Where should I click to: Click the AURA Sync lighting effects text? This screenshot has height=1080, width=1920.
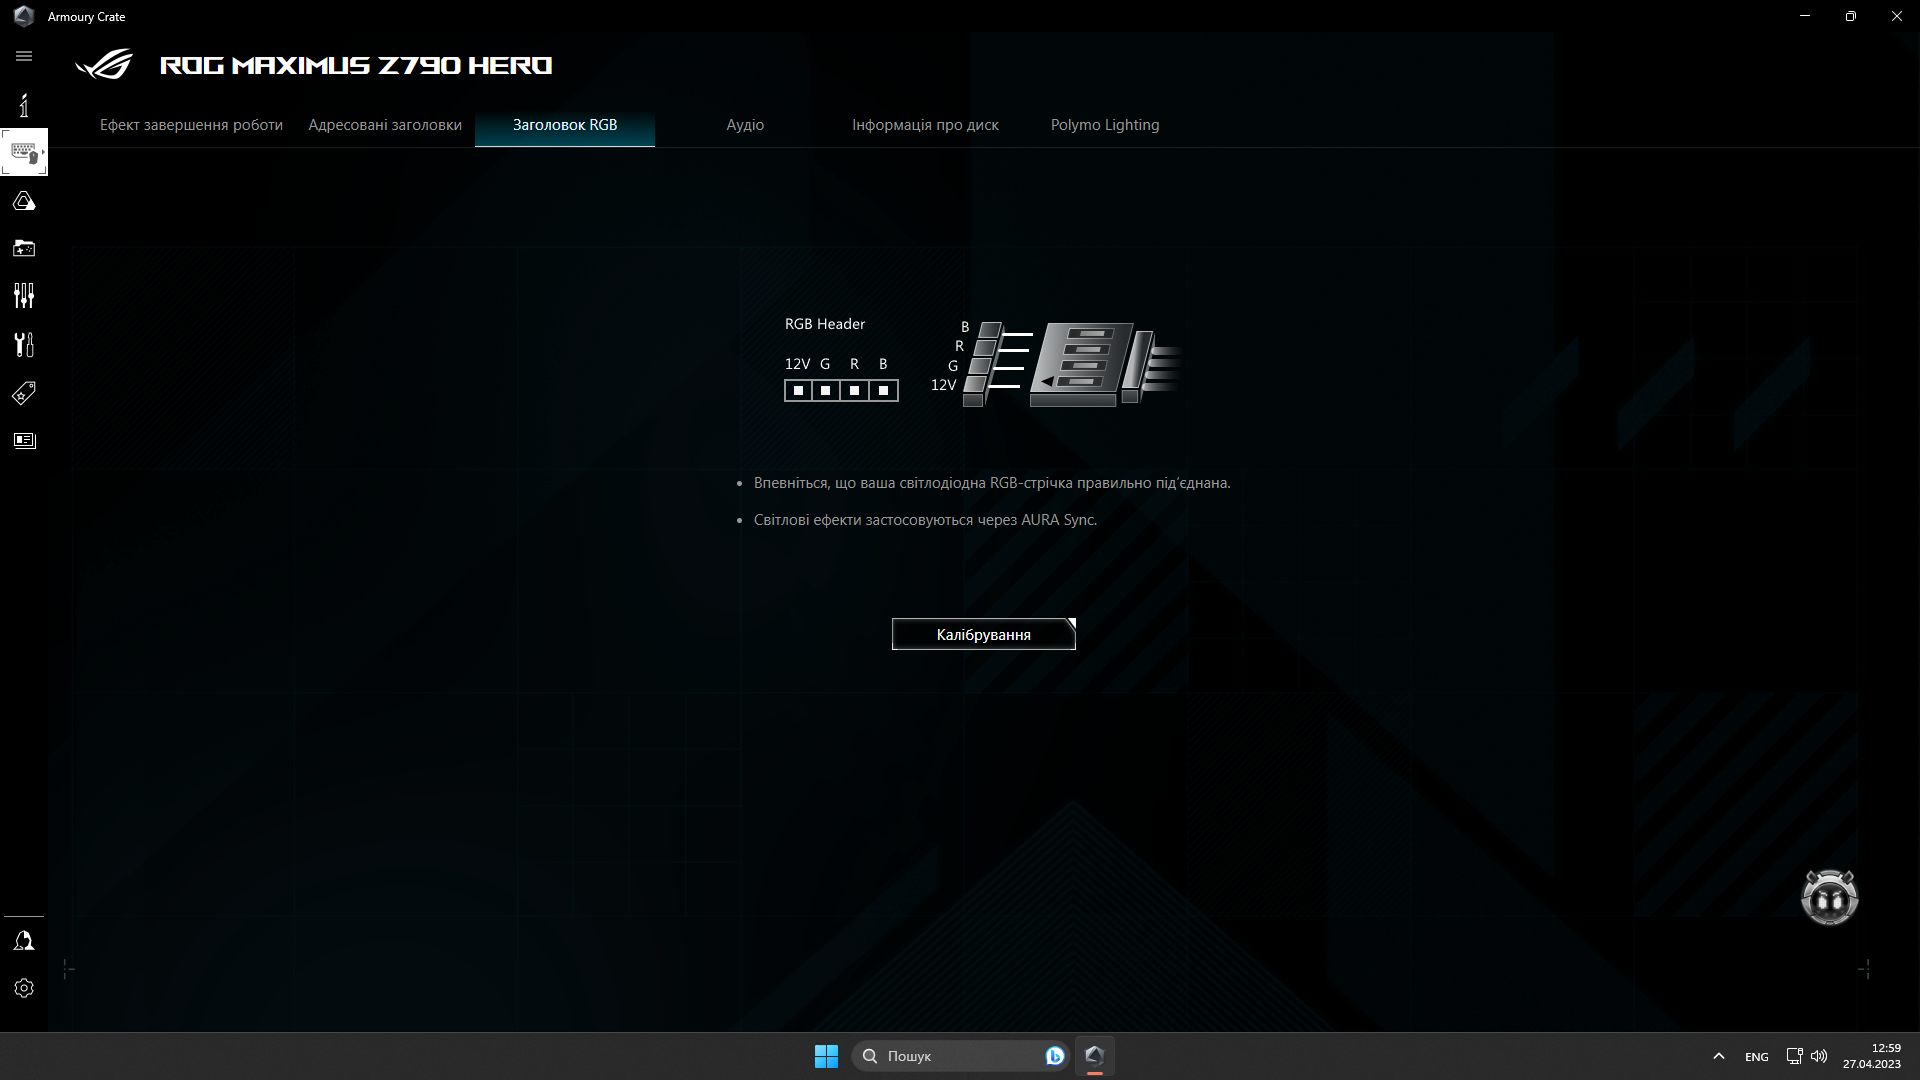925,520
